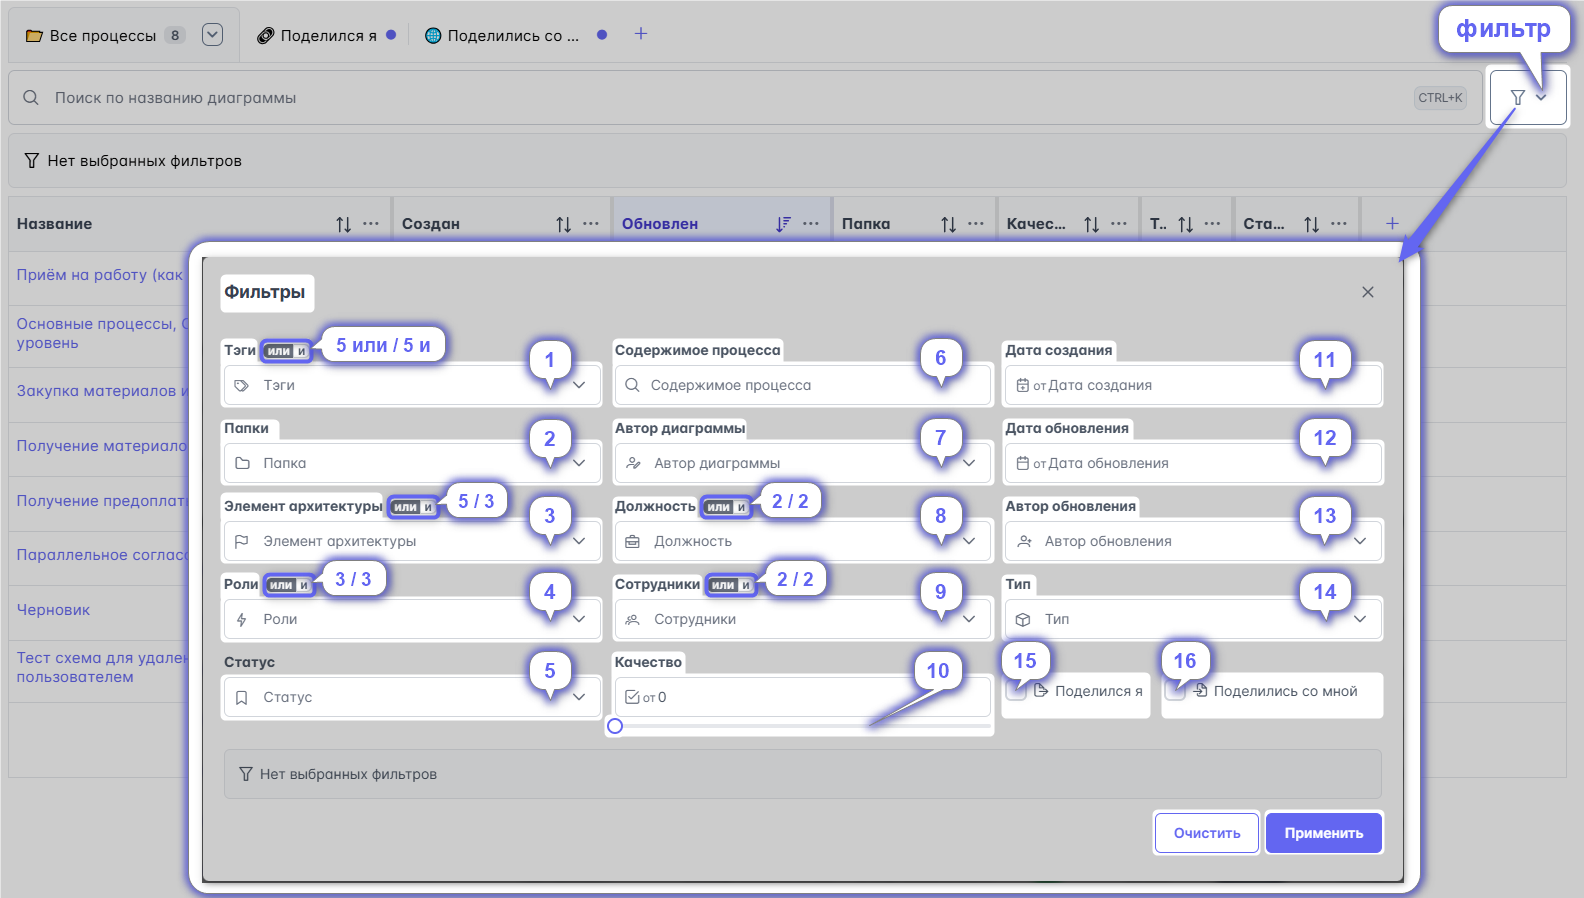Viewport: 1584px width, 898px height.
Task: Open three-dot menu of the Ста... column
Action: point(1339,224)
